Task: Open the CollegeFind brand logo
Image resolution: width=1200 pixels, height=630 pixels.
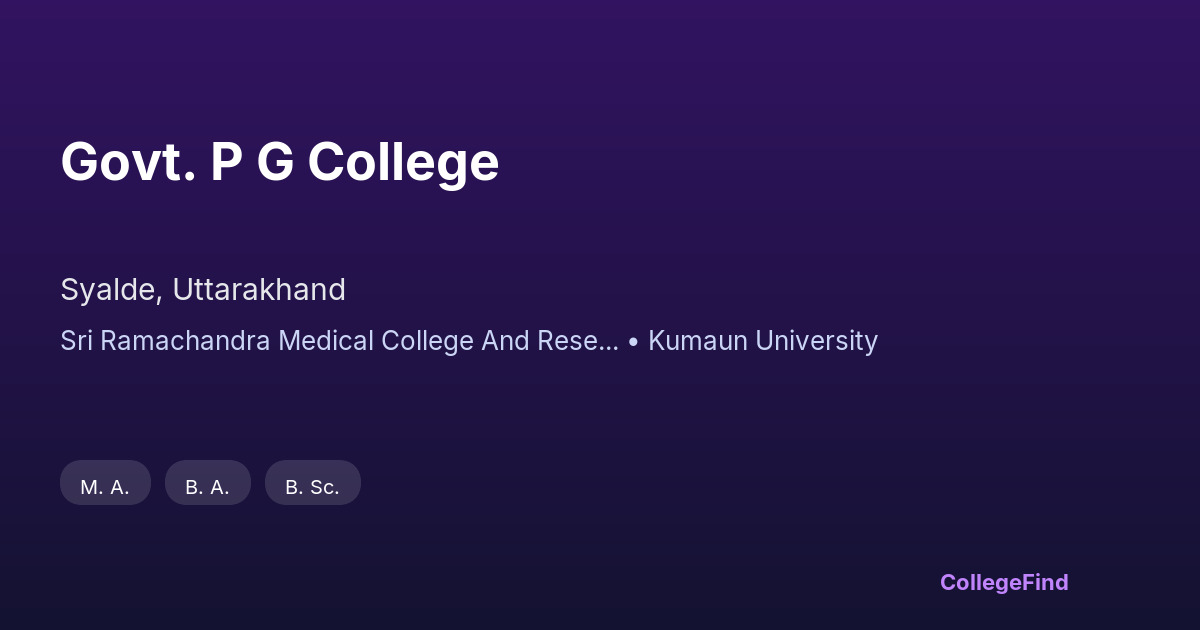Action: click(x=1003, y=582)
